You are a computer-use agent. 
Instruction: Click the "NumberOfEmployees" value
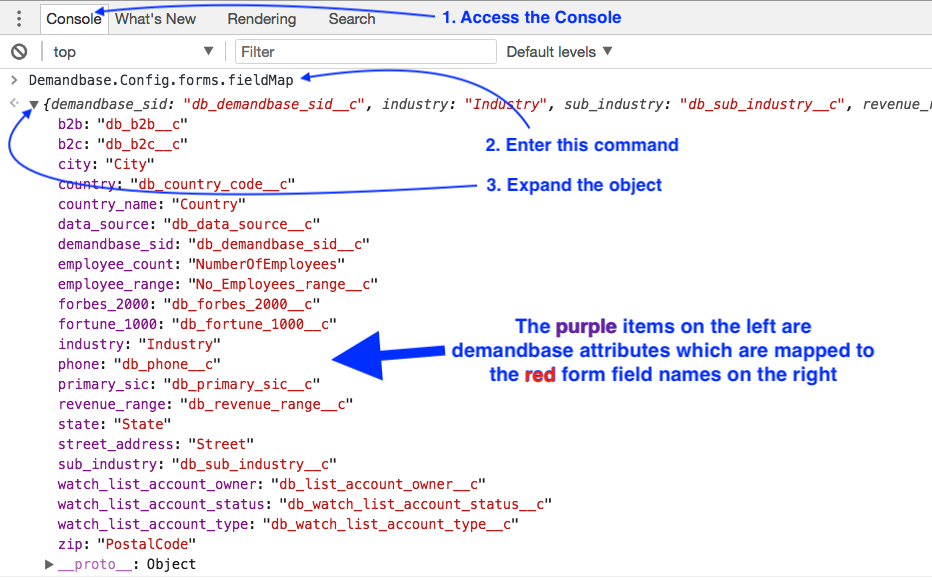pyautogui.click(x=267, y=265)
